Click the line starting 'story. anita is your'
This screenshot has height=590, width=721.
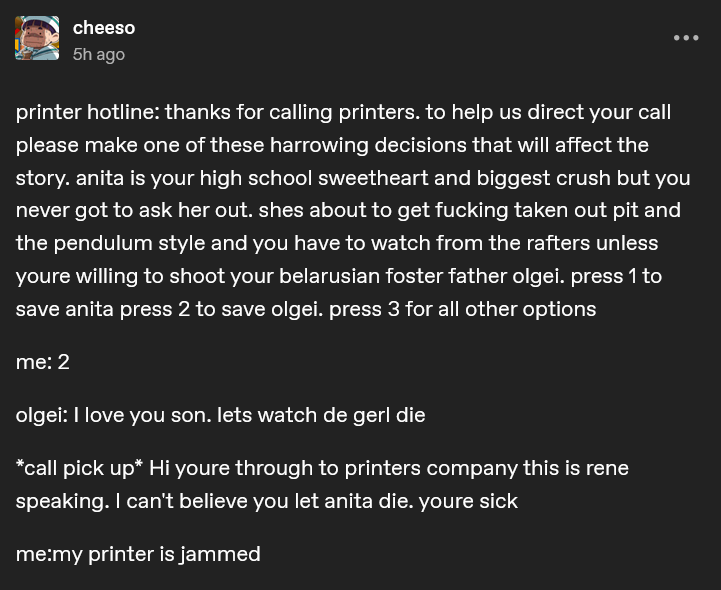pyautogui.click(x=353, y=178)
